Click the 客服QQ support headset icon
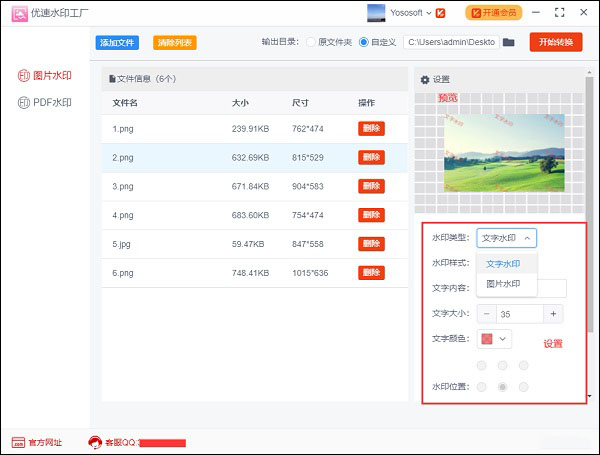 click(95, 442)
